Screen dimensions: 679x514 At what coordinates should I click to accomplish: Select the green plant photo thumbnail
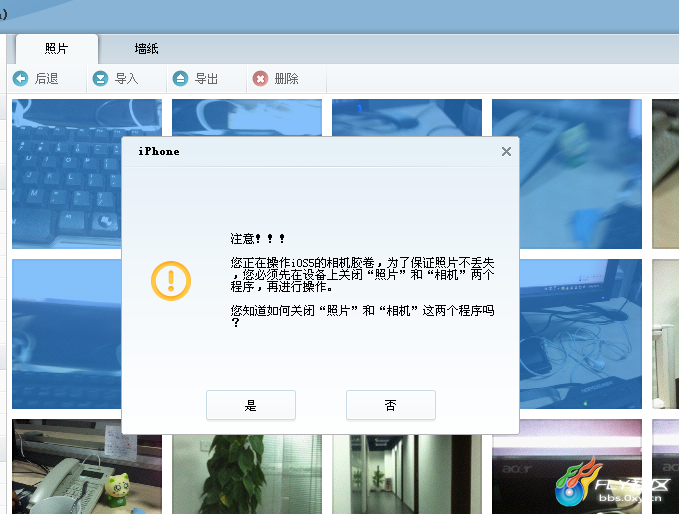[247, 474]
